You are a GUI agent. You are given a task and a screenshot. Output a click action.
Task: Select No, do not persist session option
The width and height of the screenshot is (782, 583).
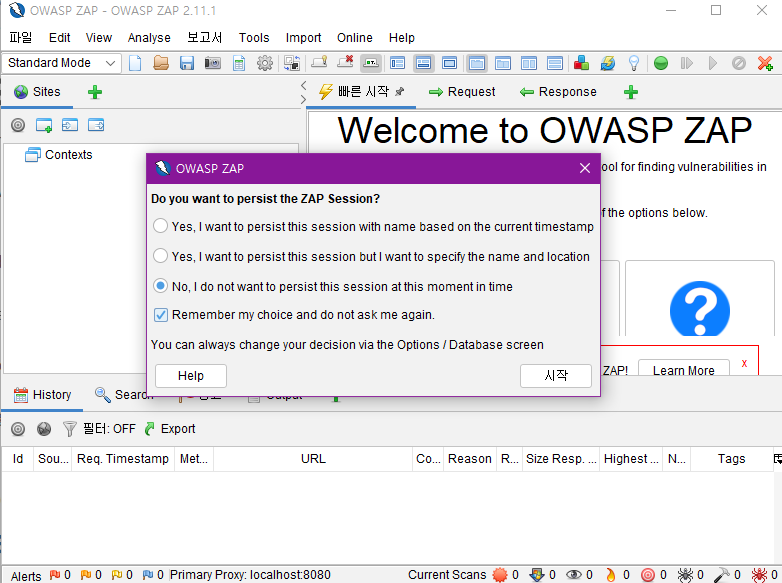click(x=333, y=286)
